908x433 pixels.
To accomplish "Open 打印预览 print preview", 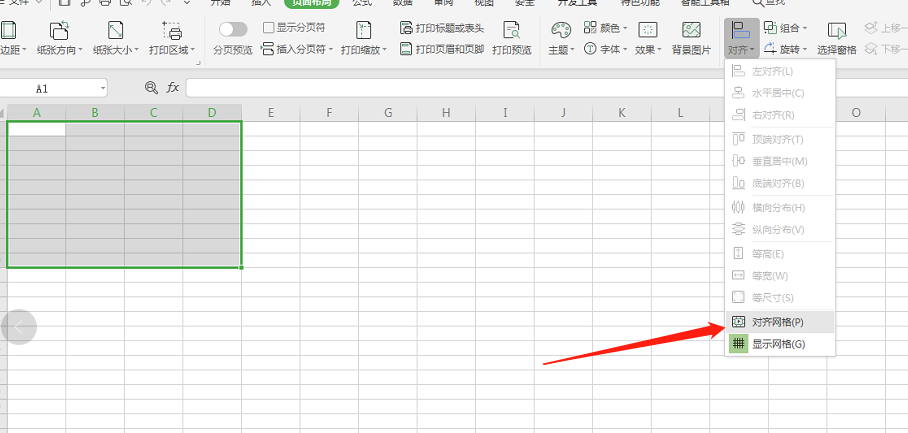I will 512,39.
